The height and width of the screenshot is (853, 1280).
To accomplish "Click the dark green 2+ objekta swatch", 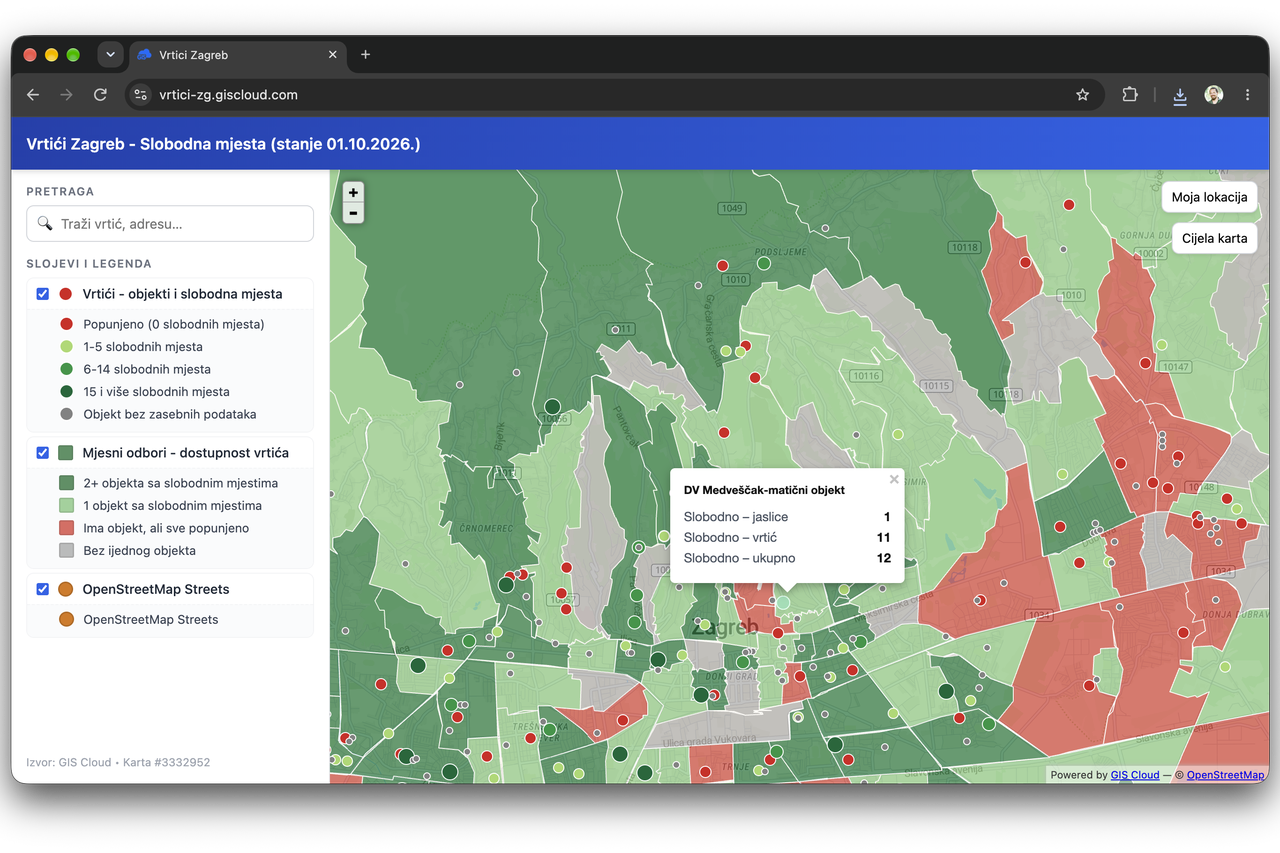I will point(67,483).
